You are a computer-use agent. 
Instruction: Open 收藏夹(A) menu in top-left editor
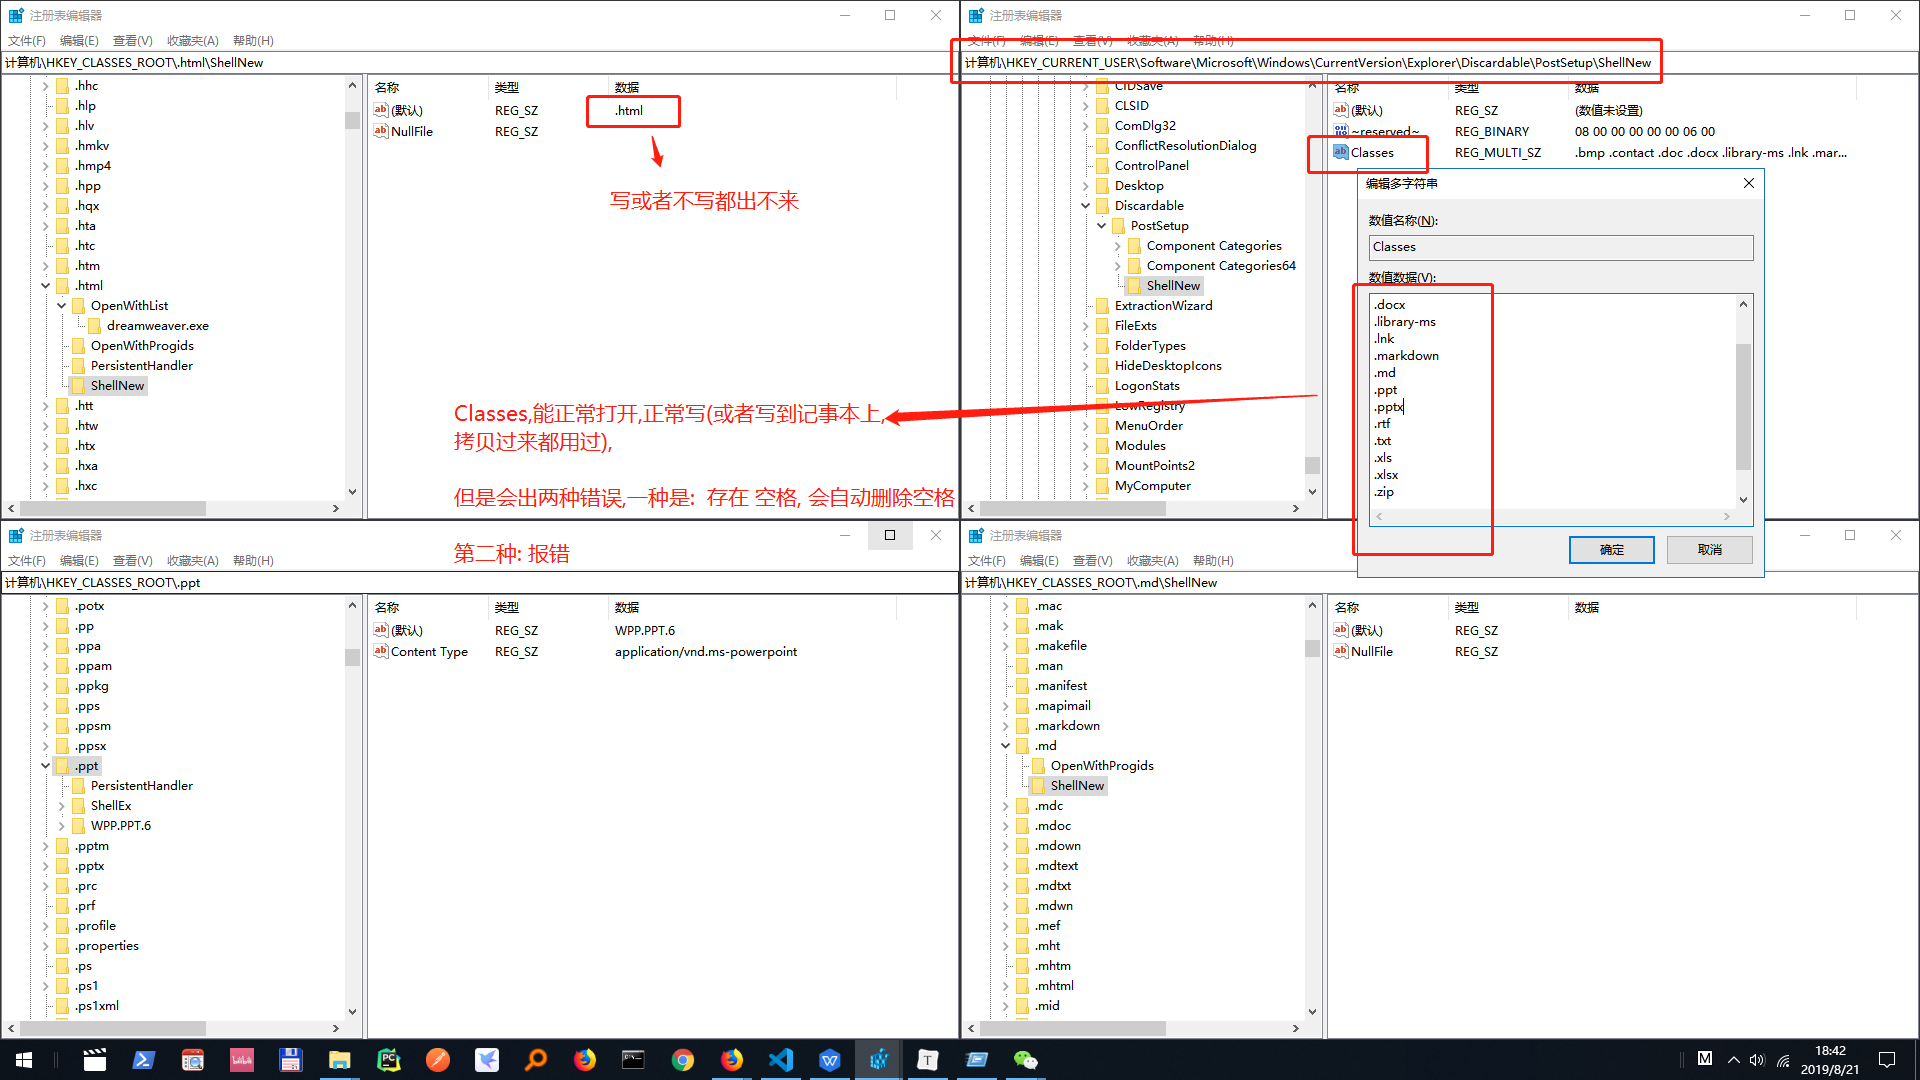pos(192,41)
